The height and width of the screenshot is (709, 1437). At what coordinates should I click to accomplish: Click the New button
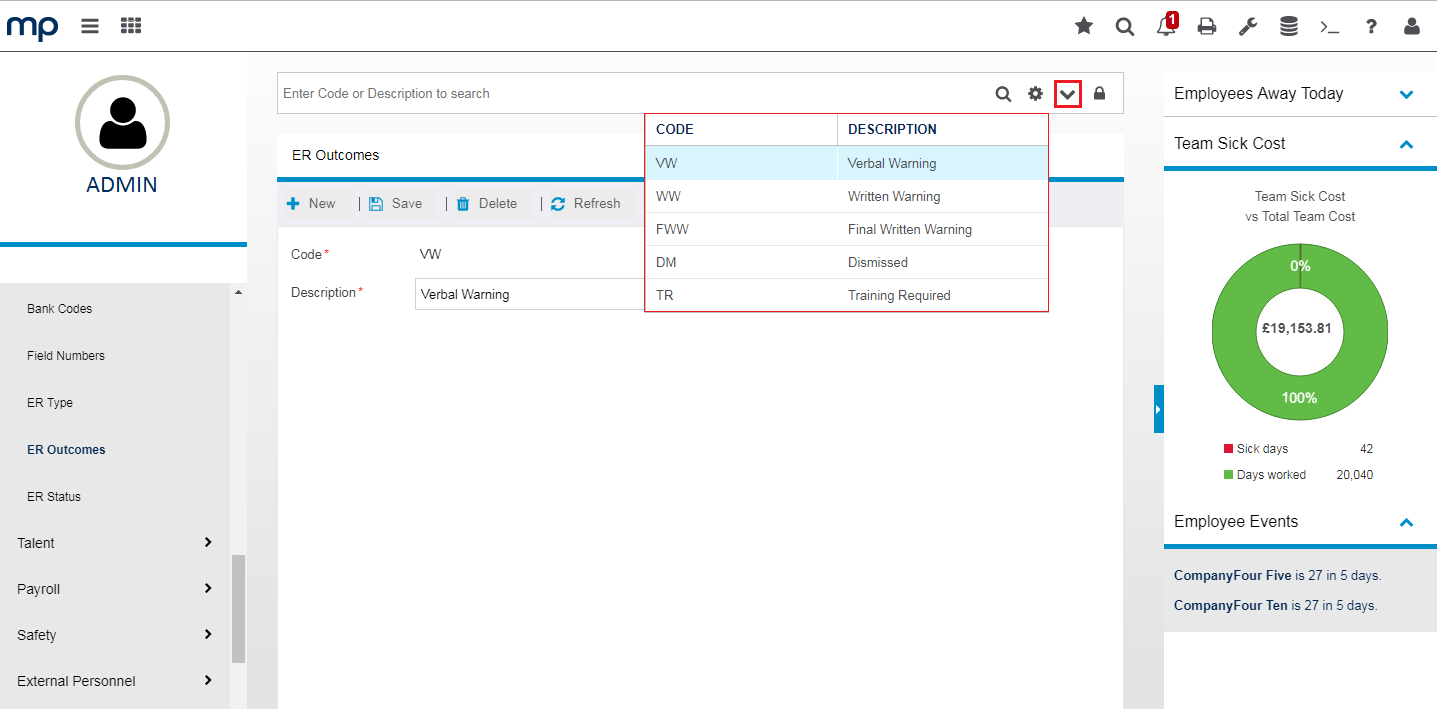pyautogui.click(x=312, y=203)
